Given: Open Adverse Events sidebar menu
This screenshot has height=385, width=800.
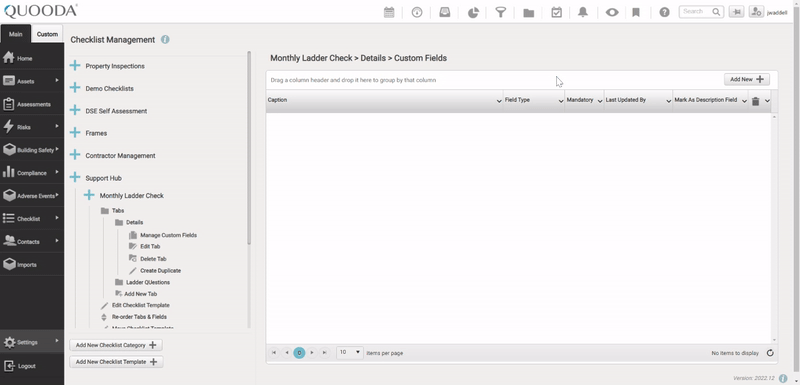Looking at the screenshot, I should [x=32, y=196].
